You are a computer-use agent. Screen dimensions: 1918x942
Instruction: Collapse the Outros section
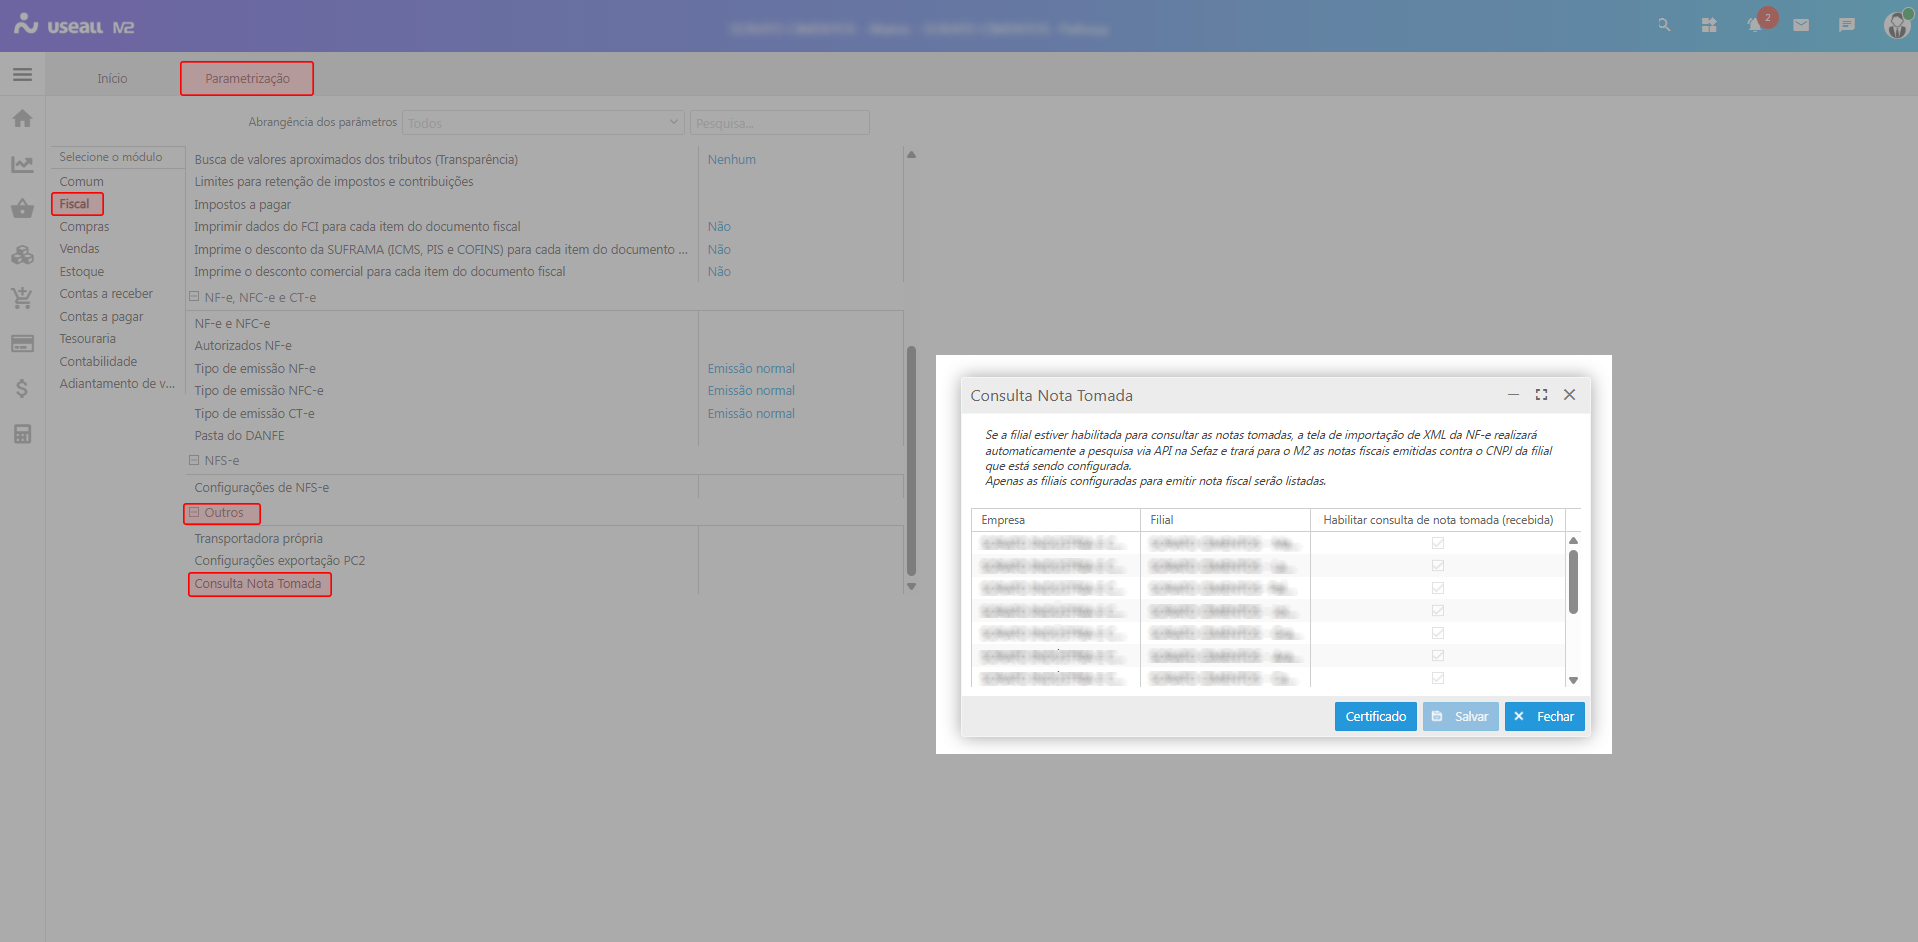195,513
